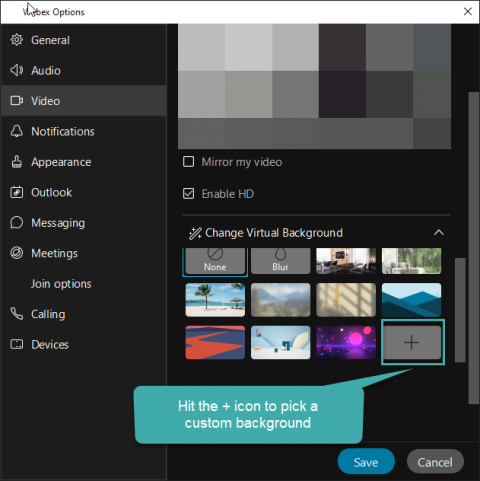Click the virtual background list scrollbar

pyautogui.click(x=460, y=310)
